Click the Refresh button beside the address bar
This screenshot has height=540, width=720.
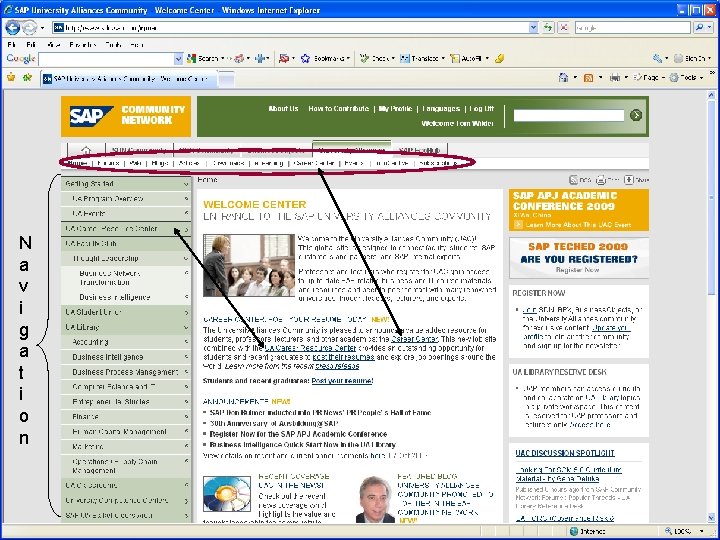point(548,28)
